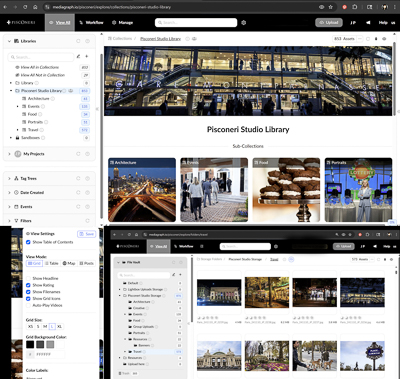The width and height of the screenshot is (400, 379).
Task: Toggle Show Table of Contents checkbox
Action: 28,242
